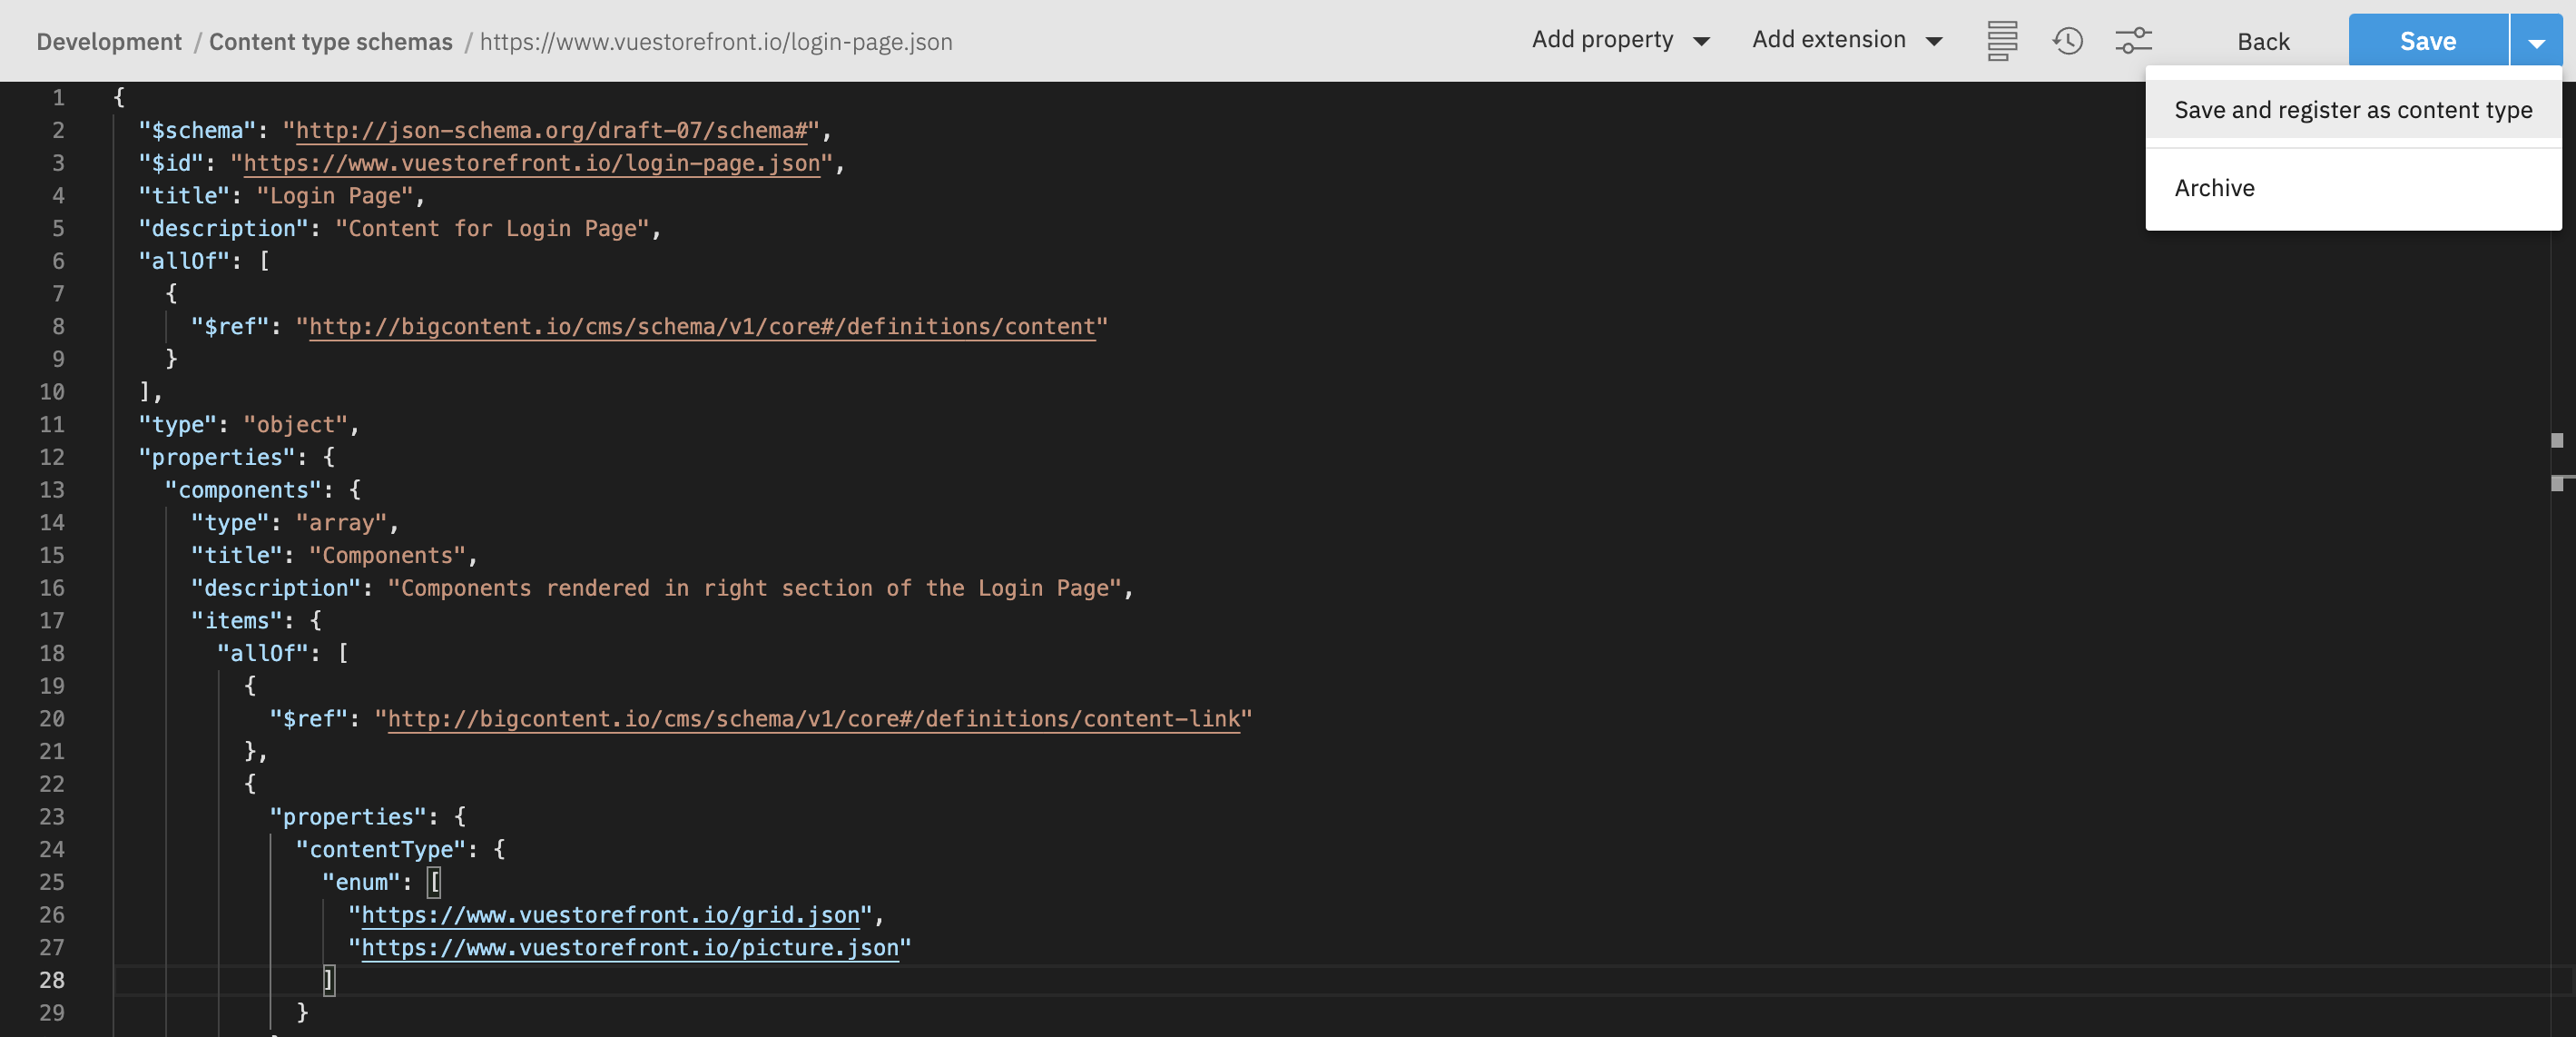Click the picture.json URL in enum
This screenshot has width=2576, height=1037.
pos(629,948)
